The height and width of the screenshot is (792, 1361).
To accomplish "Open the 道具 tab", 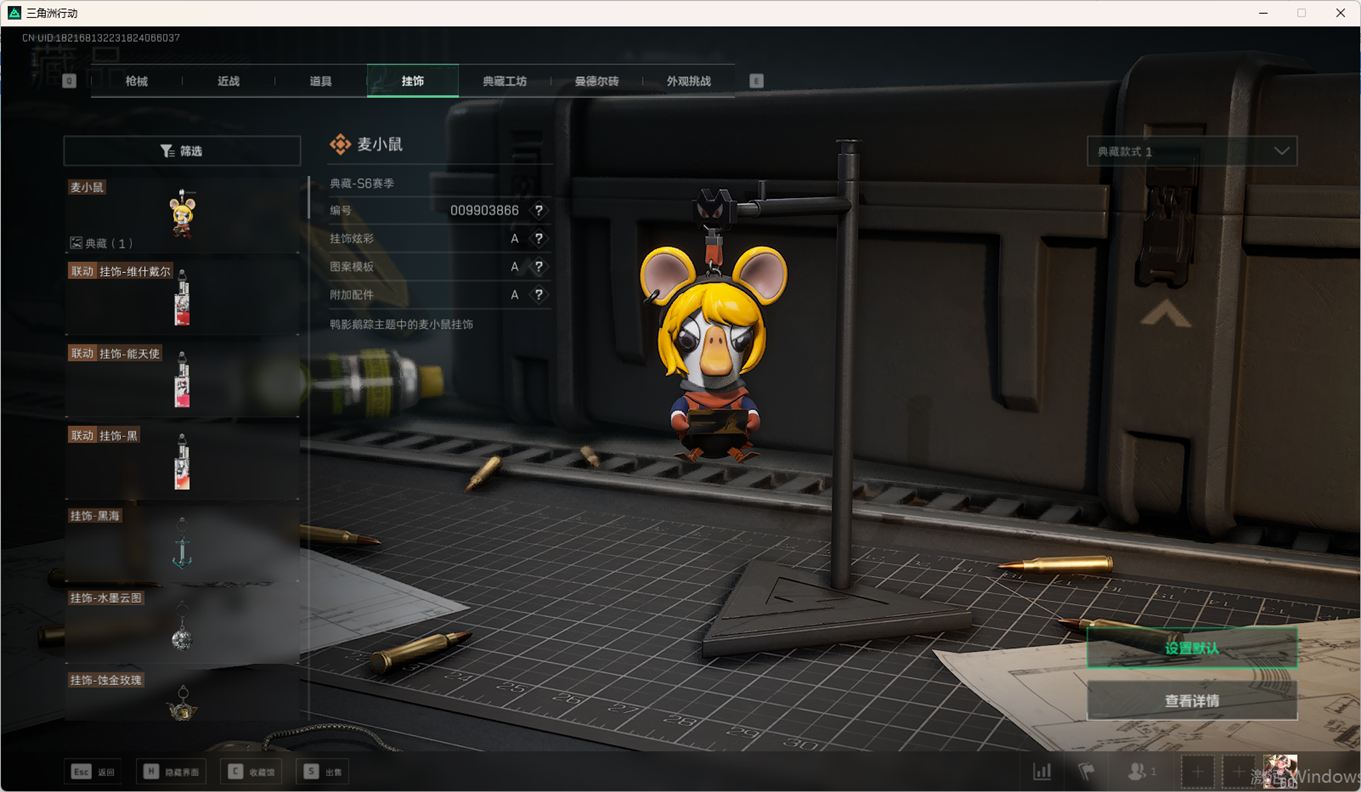I will (x=320, y=81).
